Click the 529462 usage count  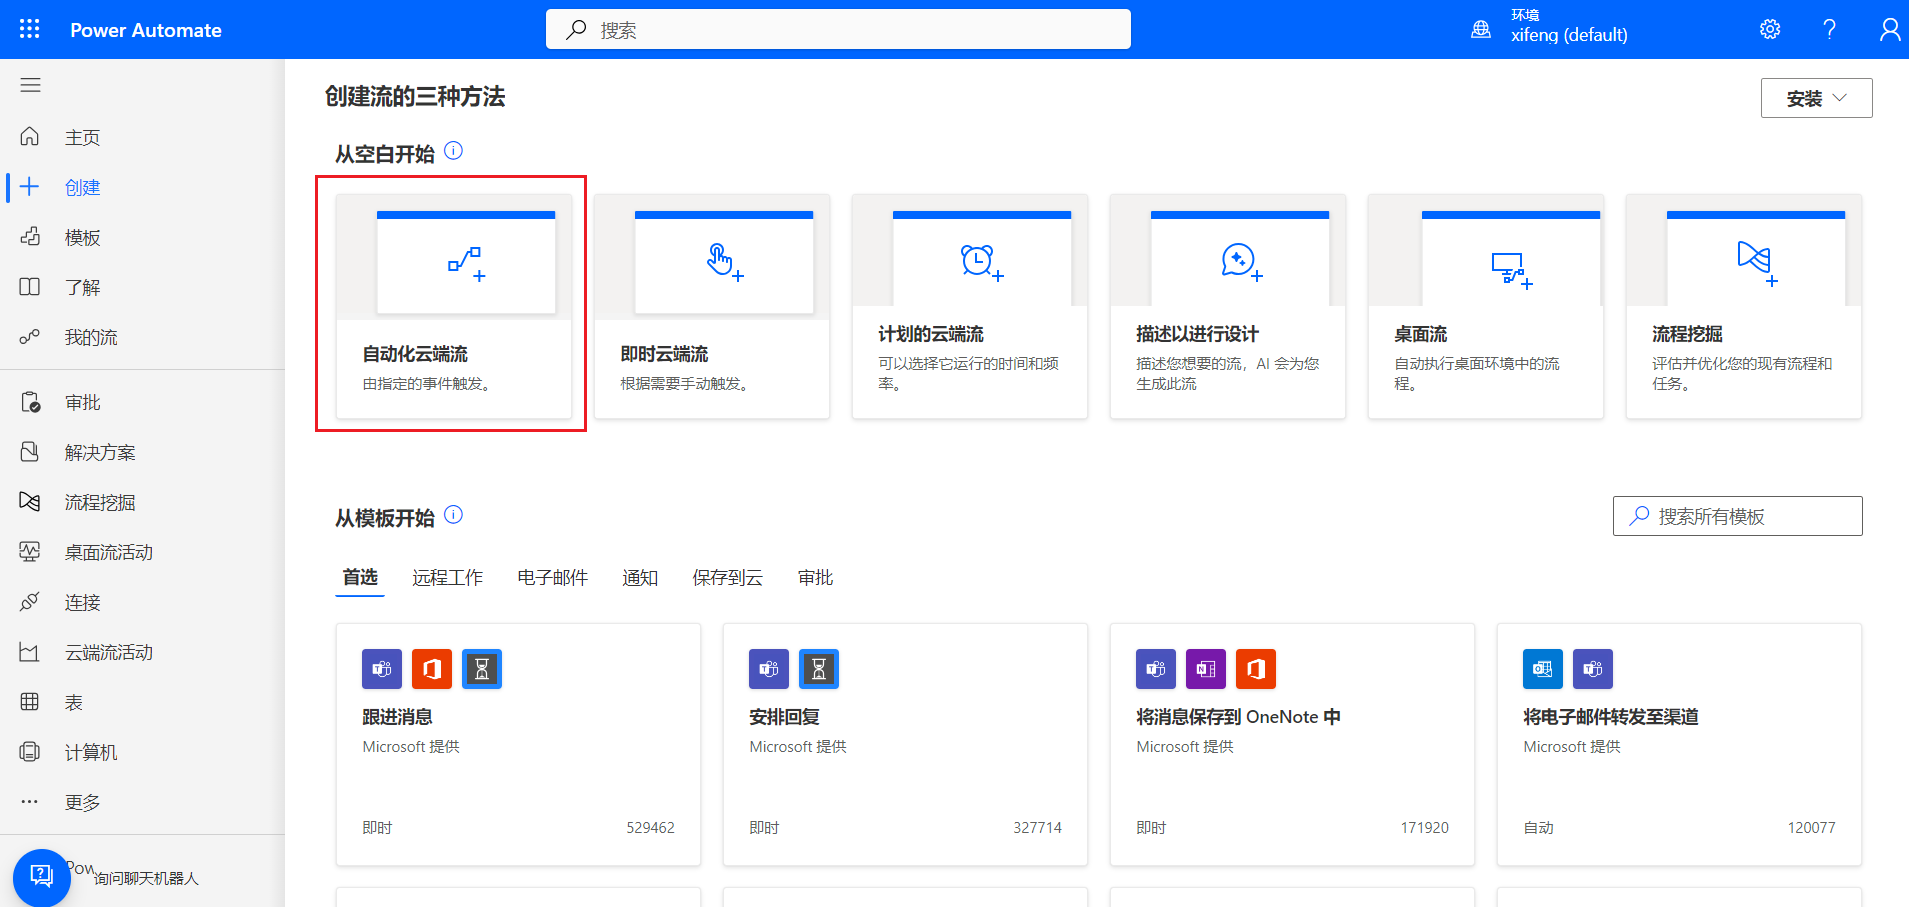click(650, 827)
